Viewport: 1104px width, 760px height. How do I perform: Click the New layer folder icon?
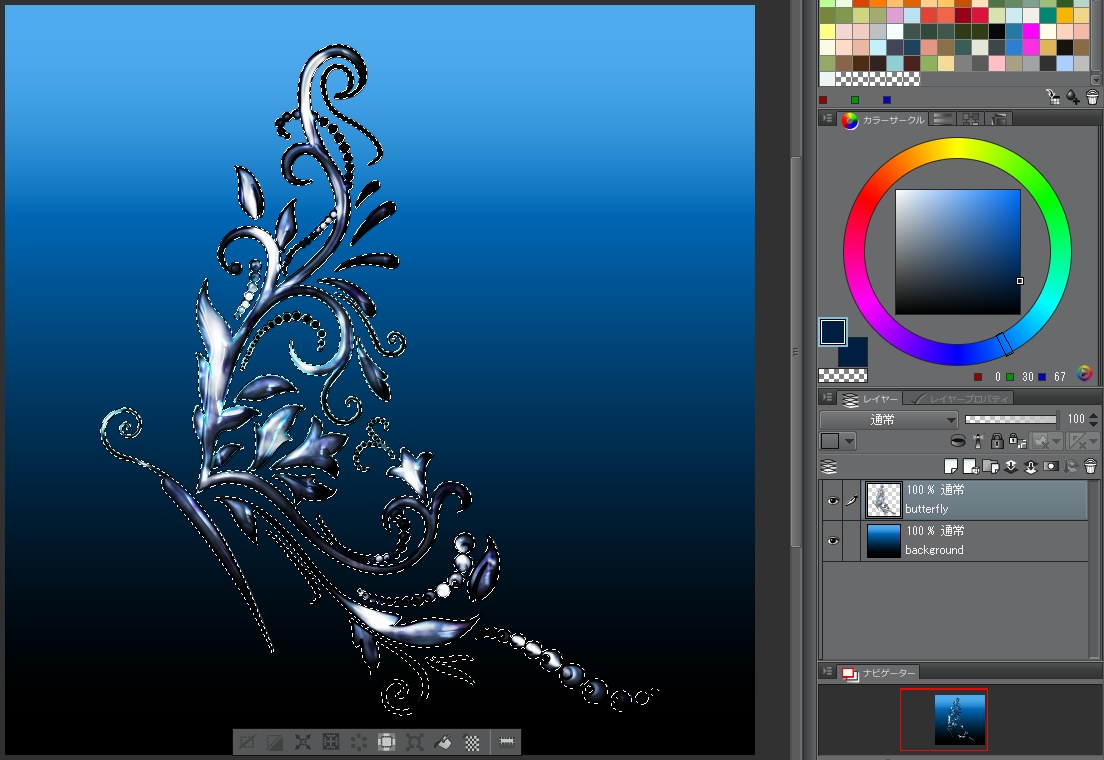click(x=990, y=466)
